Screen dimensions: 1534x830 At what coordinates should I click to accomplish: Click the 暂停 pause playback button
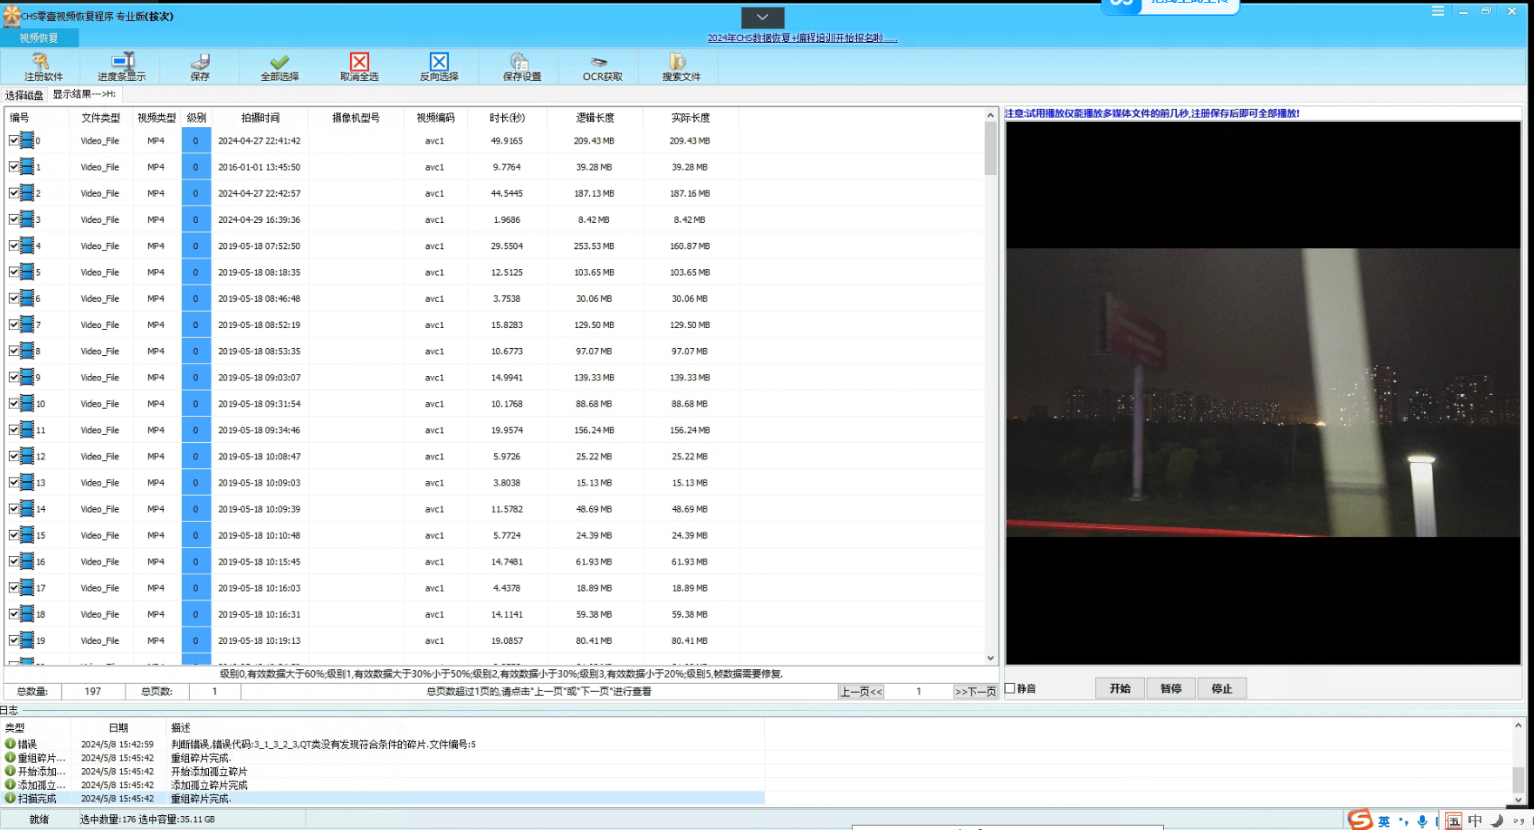point(1171,688)
